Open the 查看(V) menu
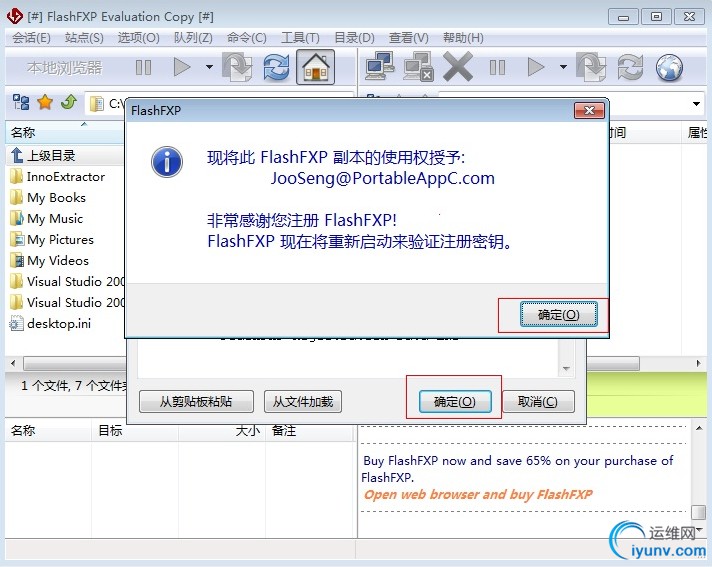 pyautogui.click(x=409, y=38)
